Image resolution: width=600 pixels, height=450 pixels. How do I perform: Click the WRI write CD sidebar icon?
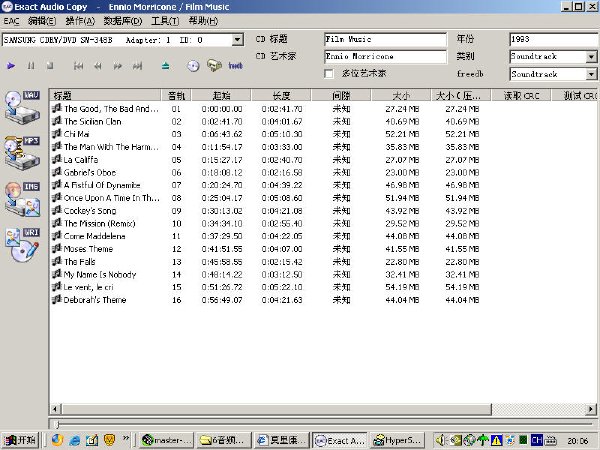point(22,245)
